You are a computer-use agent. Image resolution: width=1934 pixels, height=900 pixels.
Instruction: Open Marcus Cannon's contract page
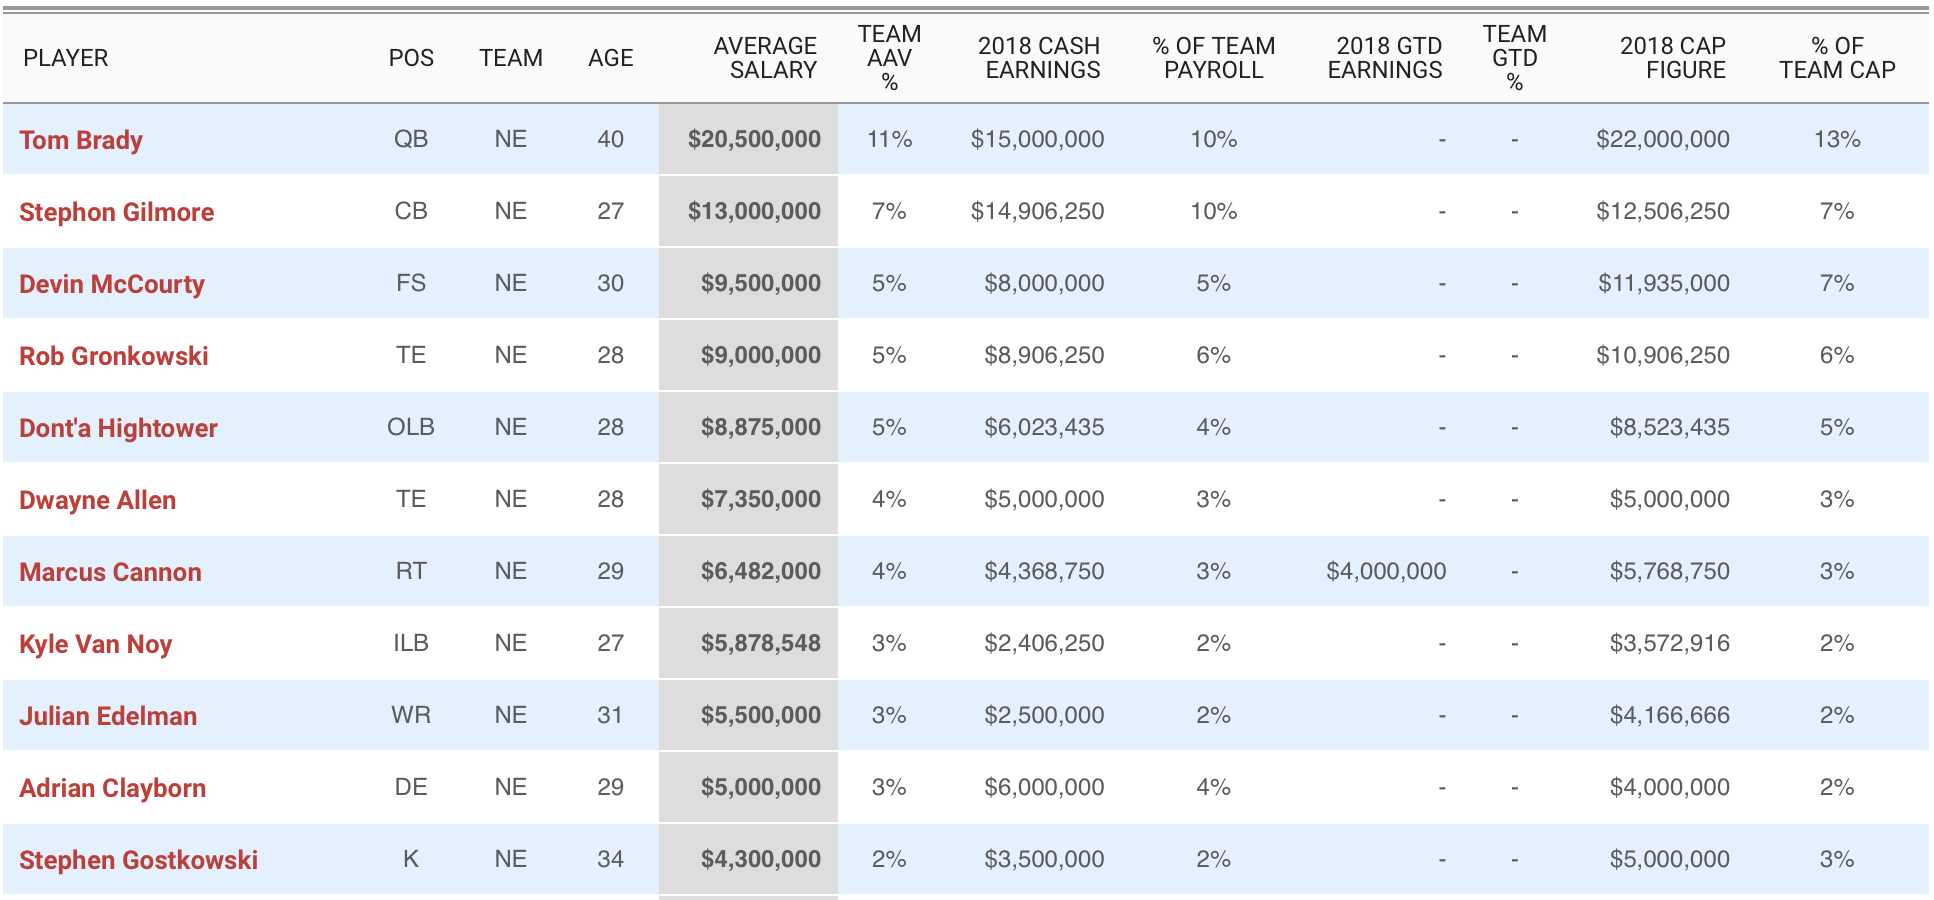[110, 572]
